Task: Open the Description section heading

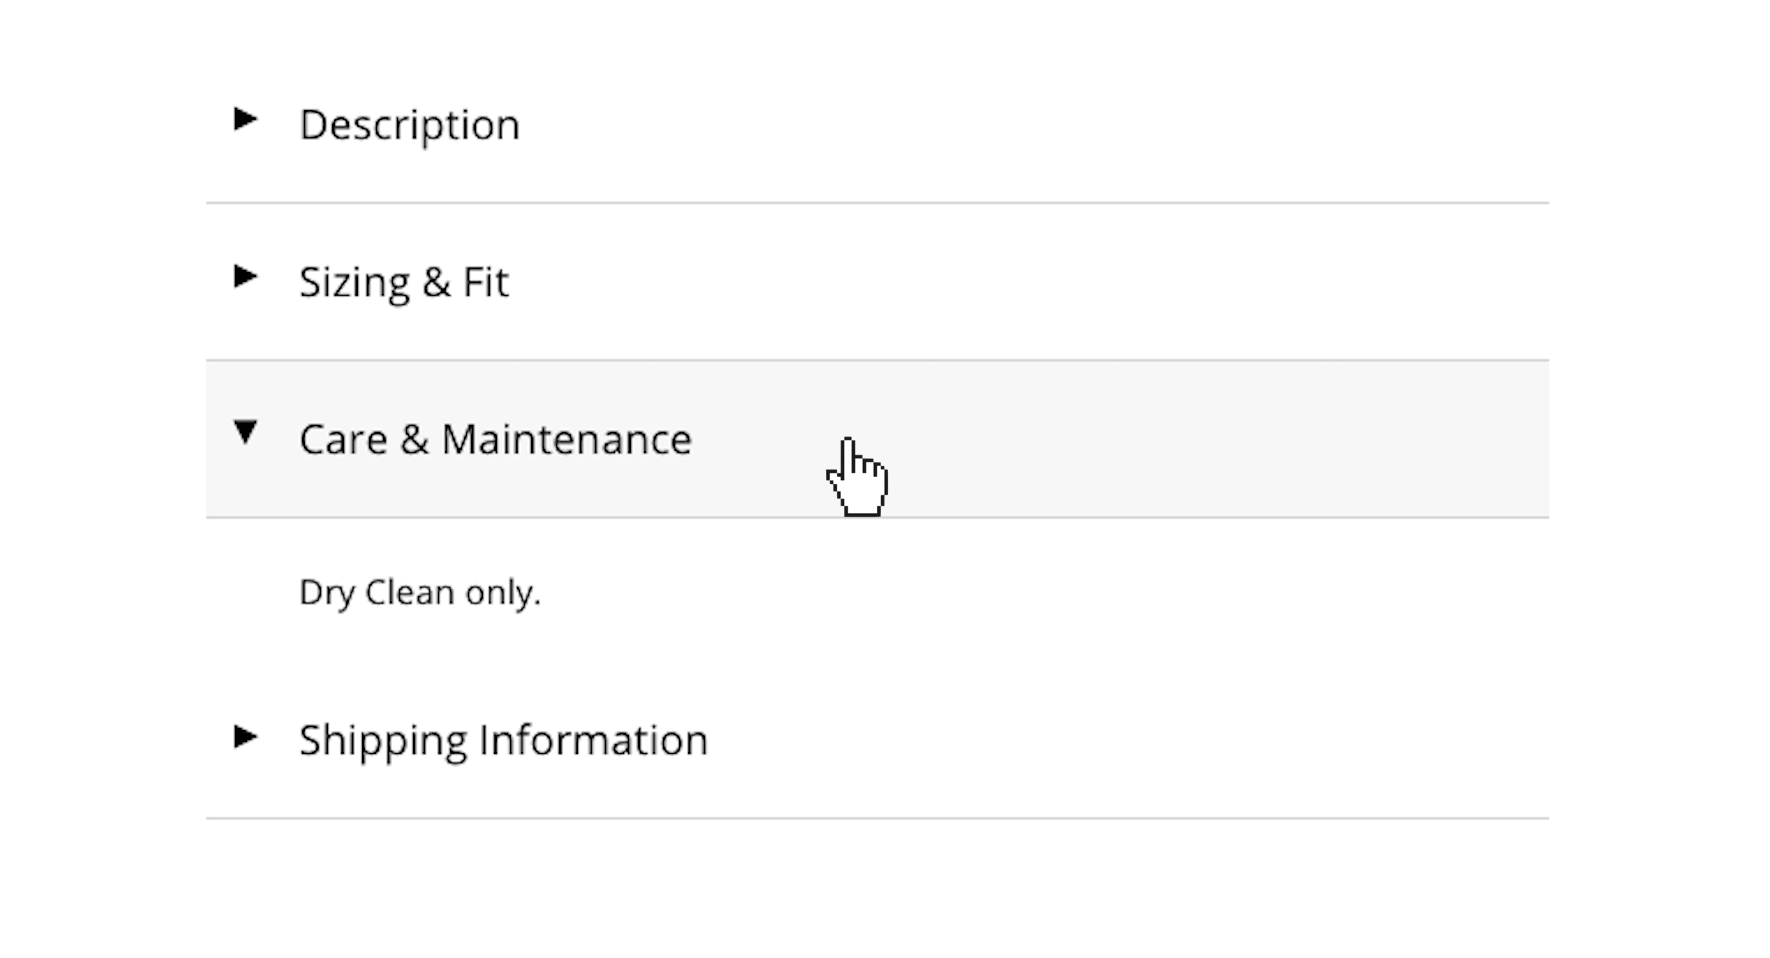Action: (x=409, y=125)
